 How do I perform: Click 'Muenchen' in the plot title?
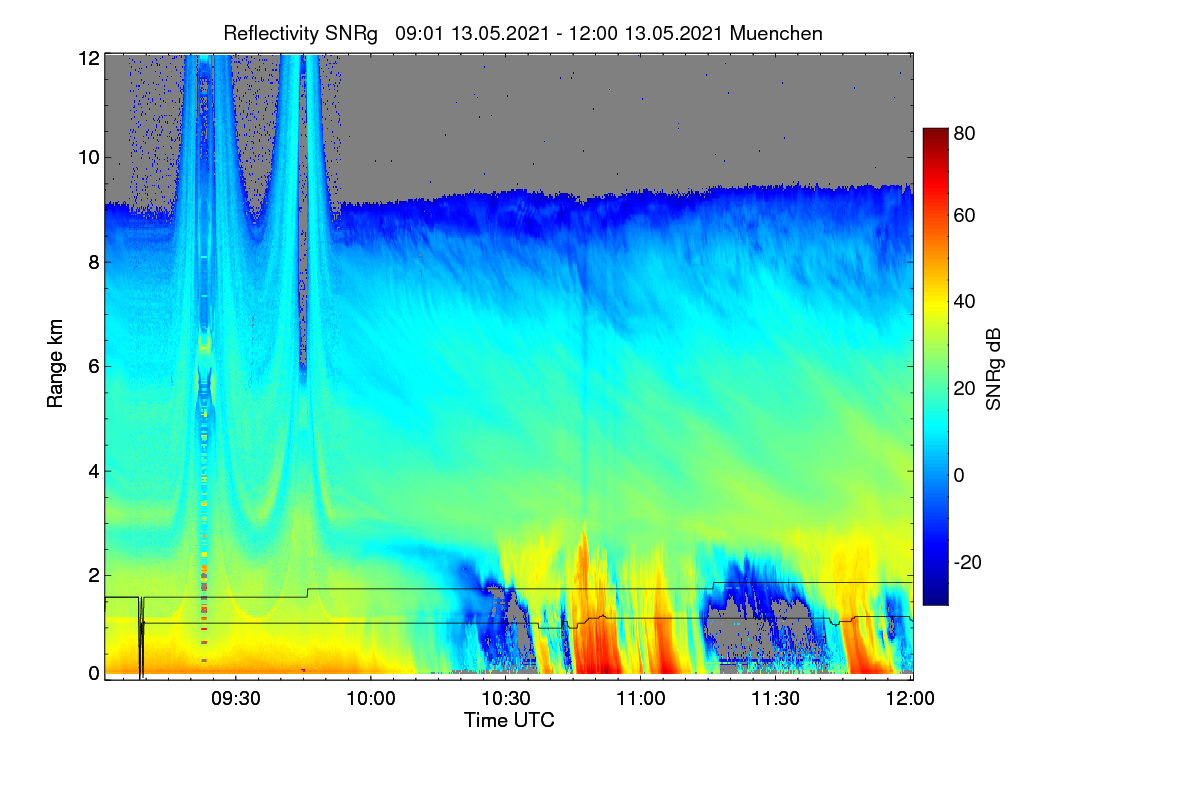pos(776,33)
